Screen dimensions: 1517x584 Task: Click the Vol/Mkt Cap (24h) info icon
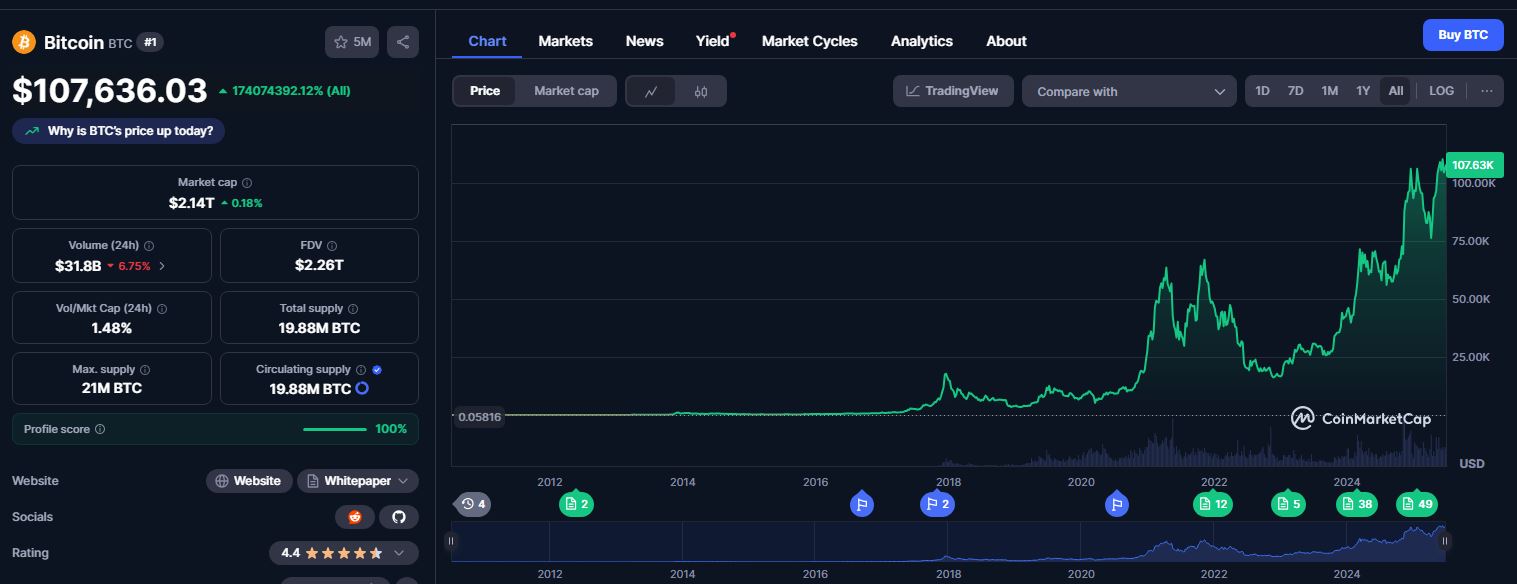pos(162,309)
